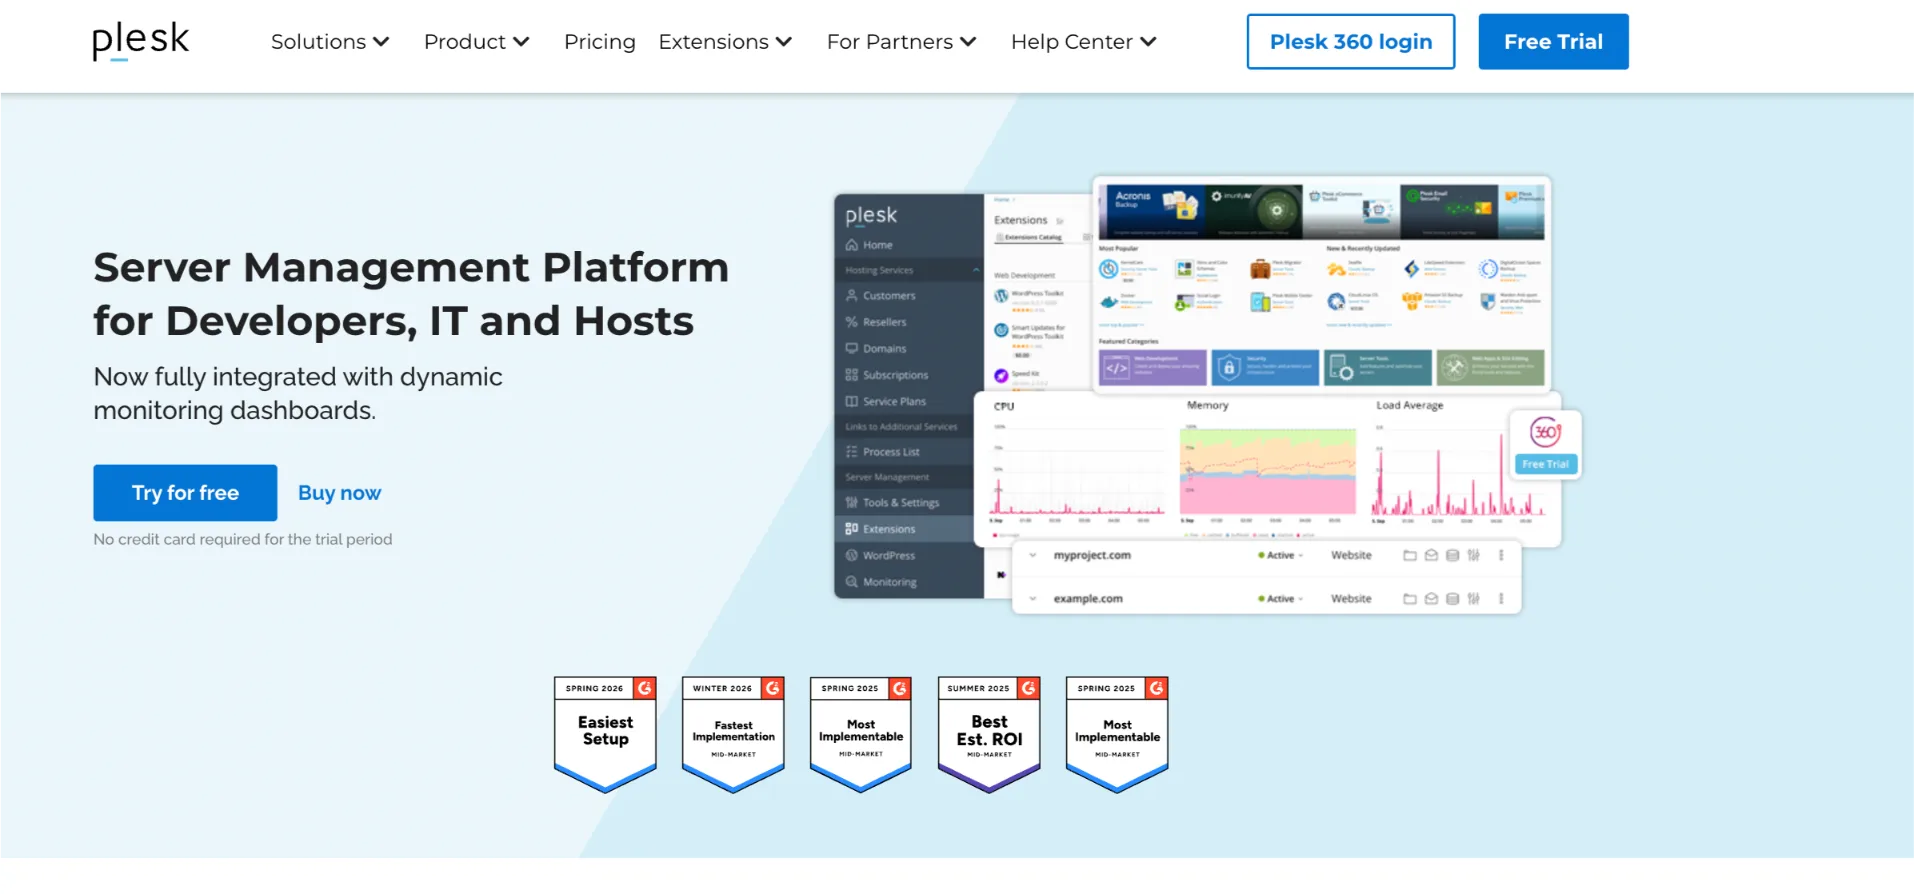Image resolution: width=1914 pixels, height=894 pixels.
Task: Click the Free Trial header button
Action: click(1553, 42)
